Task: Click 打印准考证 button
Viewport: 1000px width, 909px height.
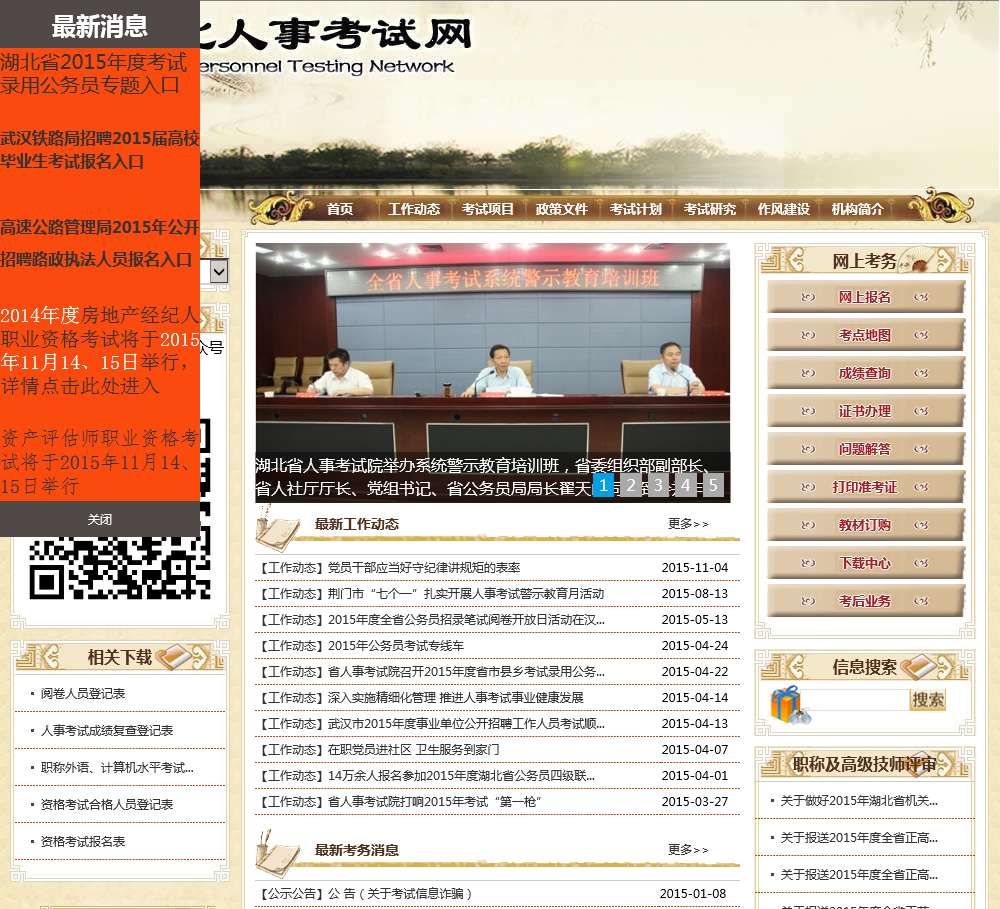Action: click(x=865, y=487)
